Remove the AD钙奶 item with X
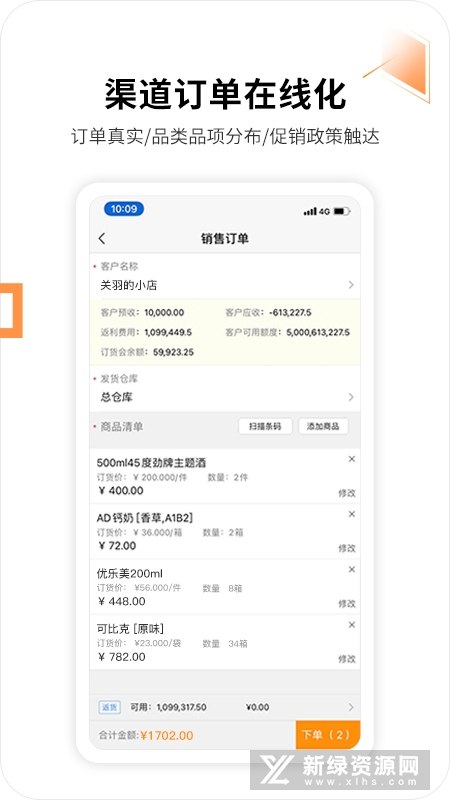 pyautogui.click(x=352, y=514)
